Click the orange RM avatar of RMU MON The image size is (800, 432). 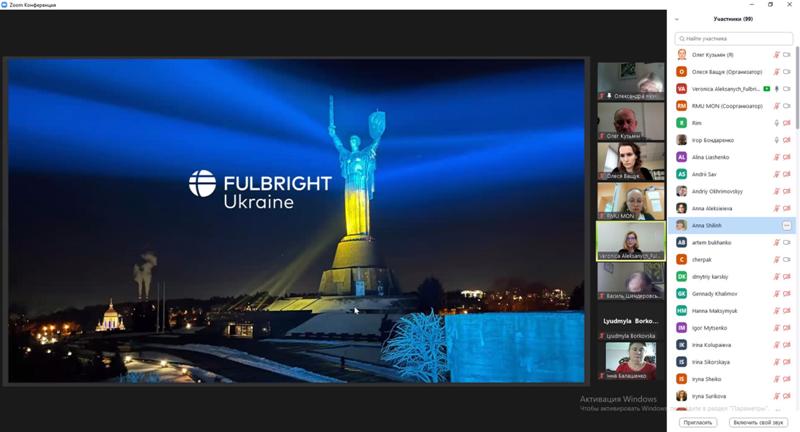(x=682, y=106)
